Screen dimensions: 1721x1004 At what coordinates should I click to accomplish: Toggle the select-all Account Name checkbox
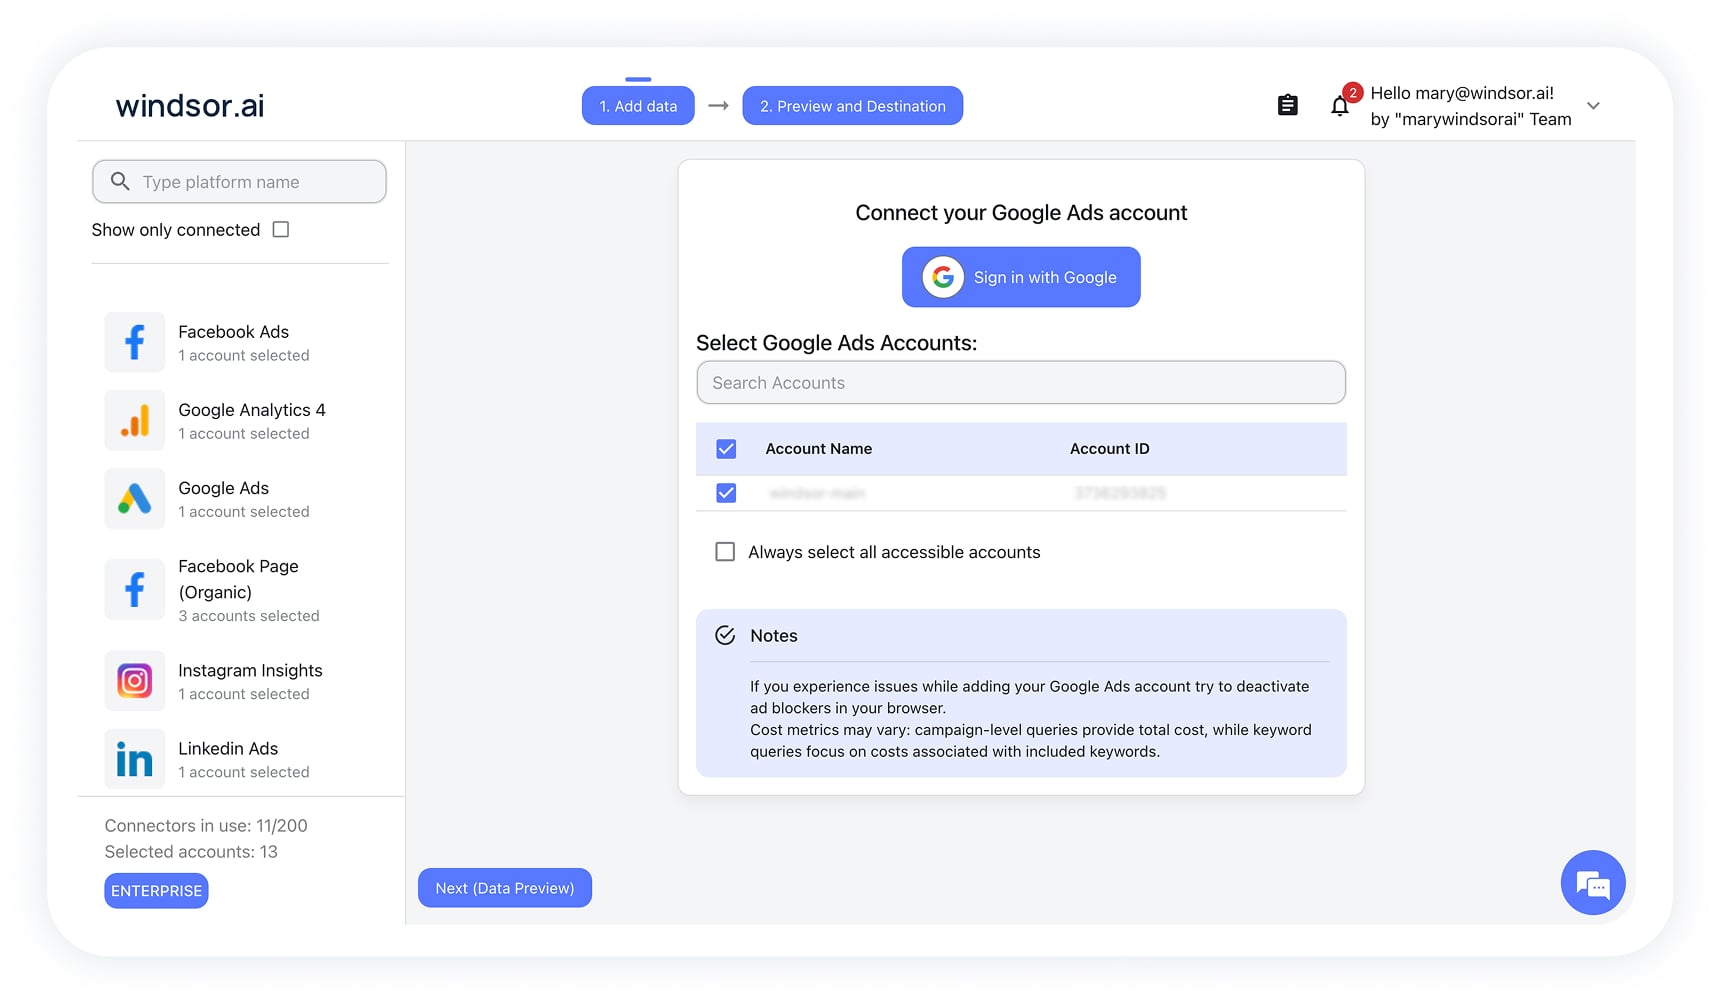[x=726, y=449]
